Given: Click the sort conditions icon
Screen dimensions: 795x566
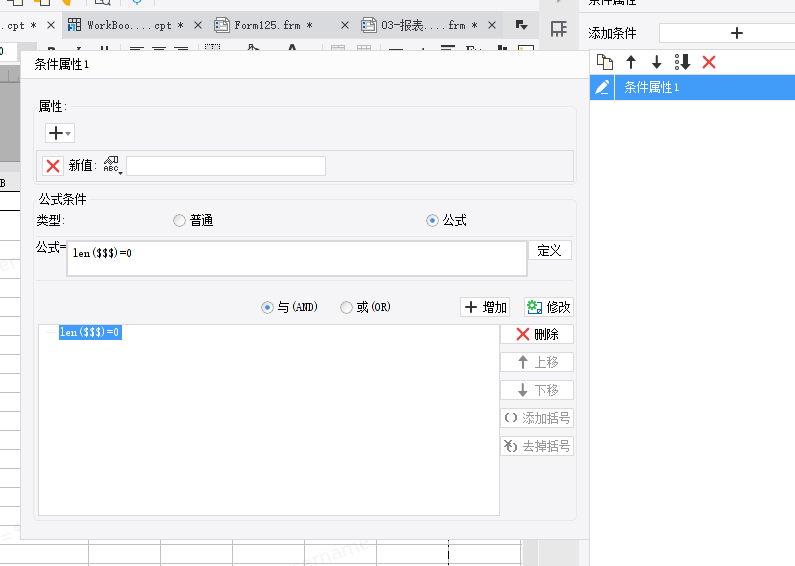Looking at the screenshot, I should coord(682,62).
